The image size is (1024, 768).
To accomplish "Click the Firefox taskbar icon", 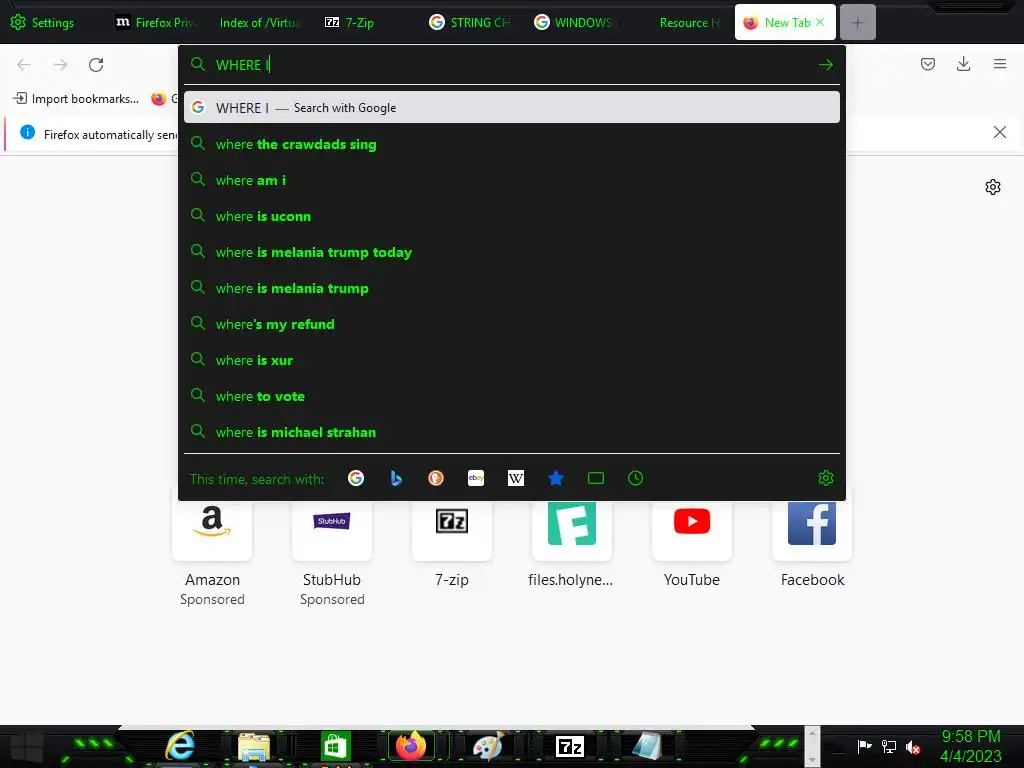I will click(x=411, y=746).
